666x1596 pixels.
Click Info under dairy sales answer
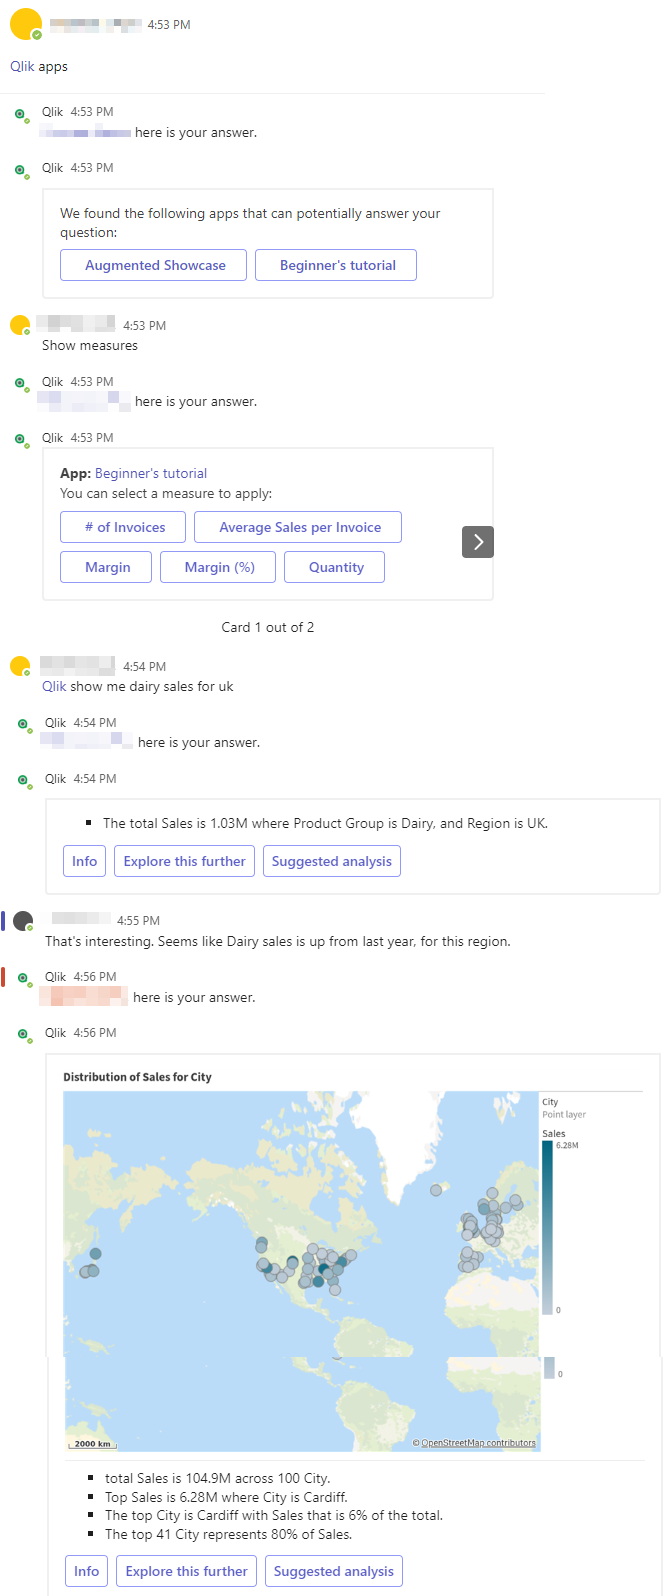85,861
